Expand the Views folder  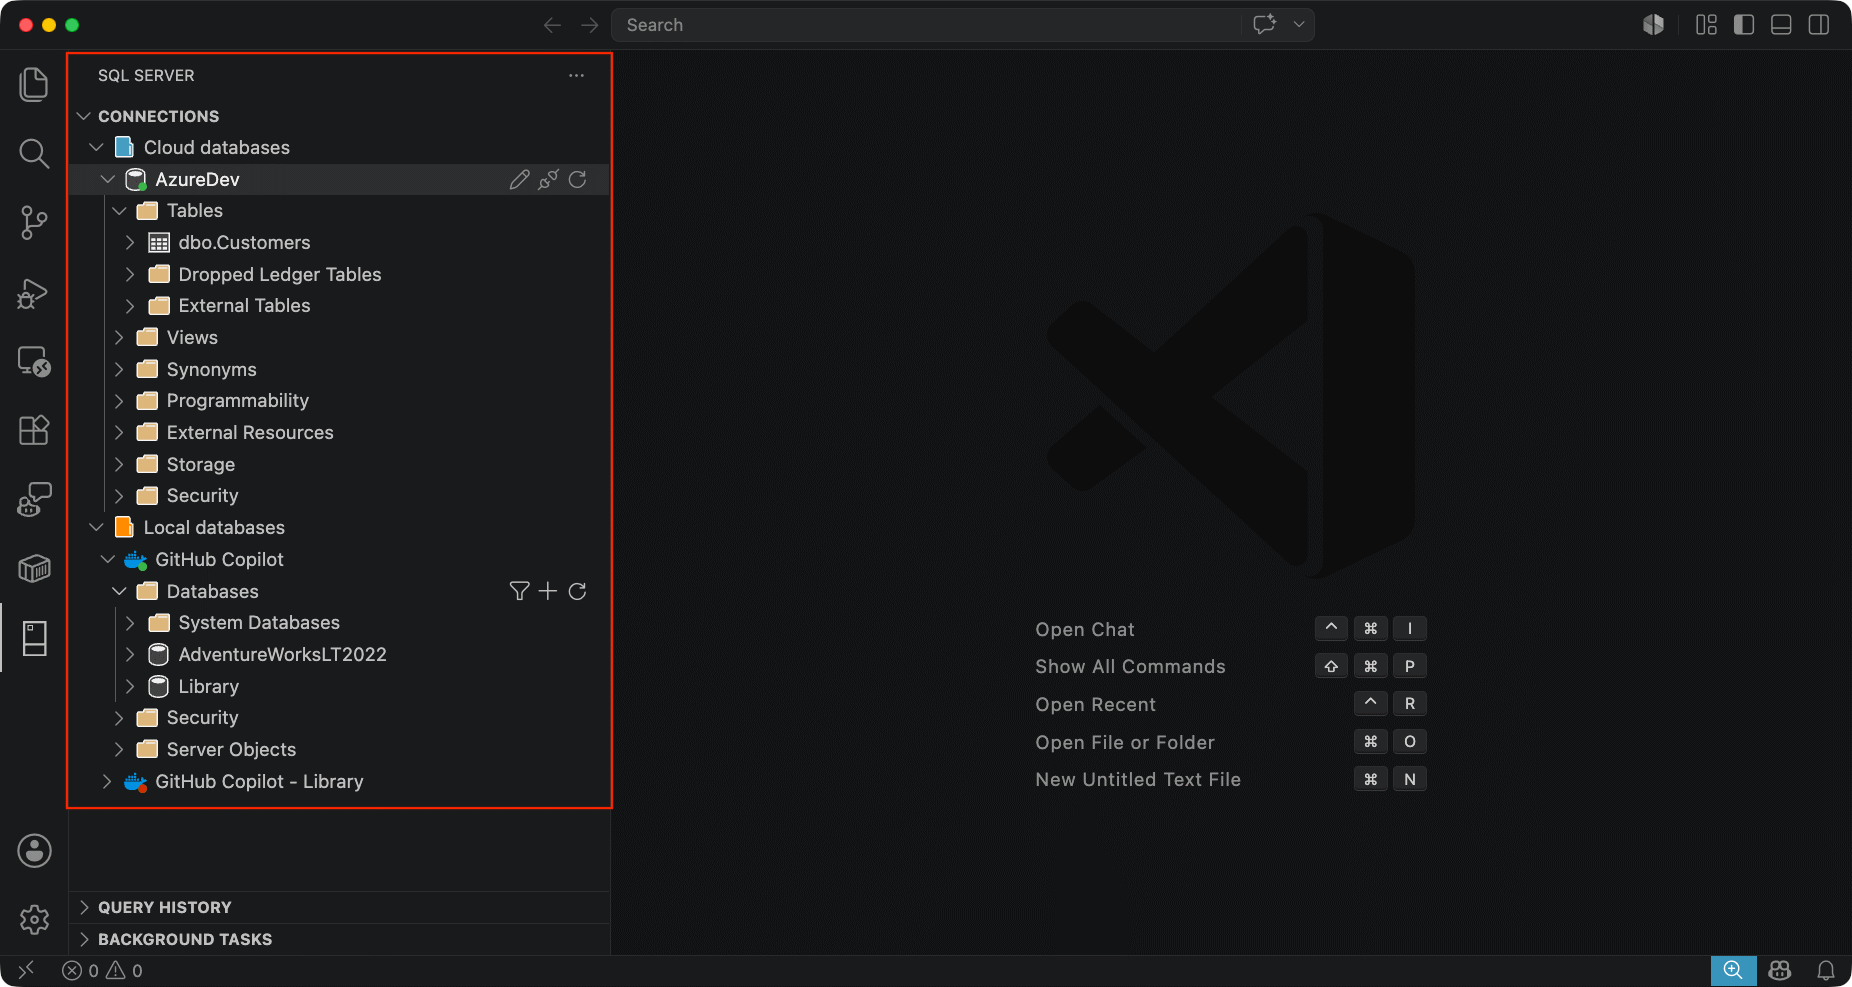point(119,337)
